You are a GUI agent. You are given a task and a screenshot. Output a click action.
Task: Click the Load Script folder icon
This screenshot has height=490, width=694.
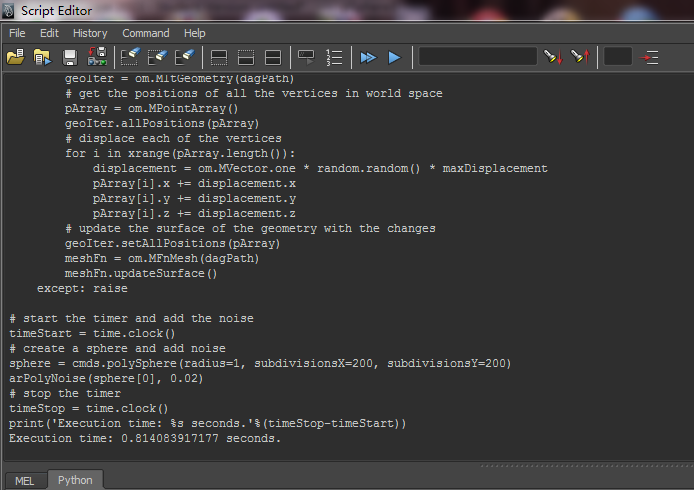coord(15,57)
